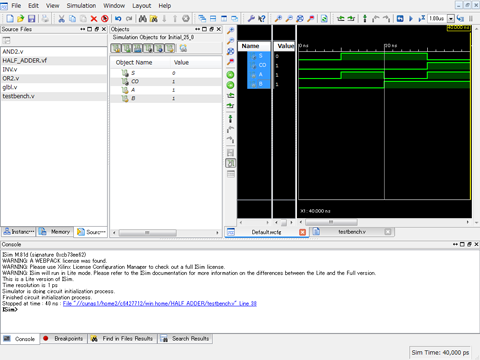Click the waveform horizontal scrollbar thumb
The image size is (480, 360).
click(331, 222)
